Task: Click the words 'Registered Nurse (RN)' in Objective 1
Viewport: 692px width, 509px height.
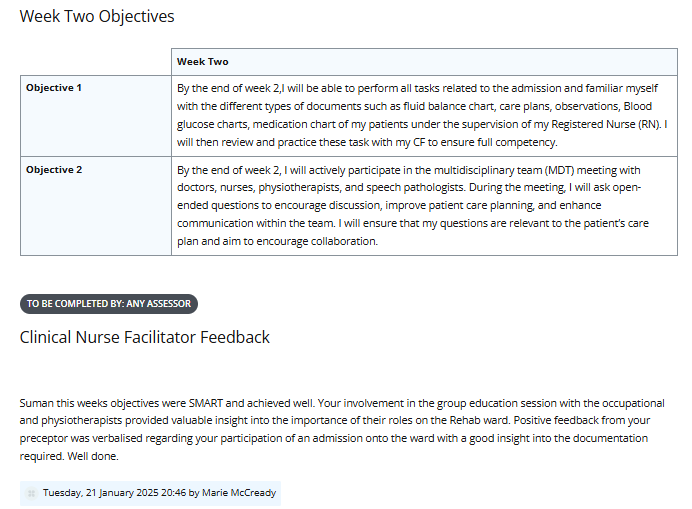Action: pyautogui.click(x=606, y=124)
